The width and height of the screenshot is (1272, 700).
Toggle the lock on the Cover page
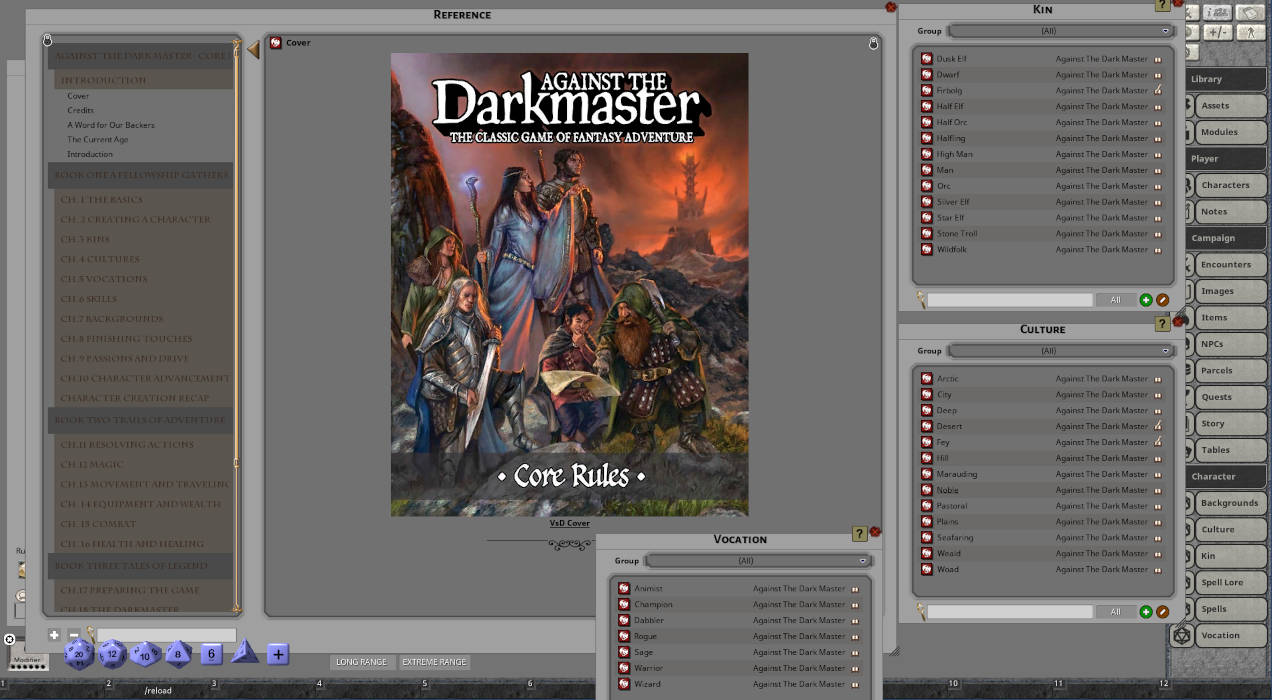click(873, 43)
